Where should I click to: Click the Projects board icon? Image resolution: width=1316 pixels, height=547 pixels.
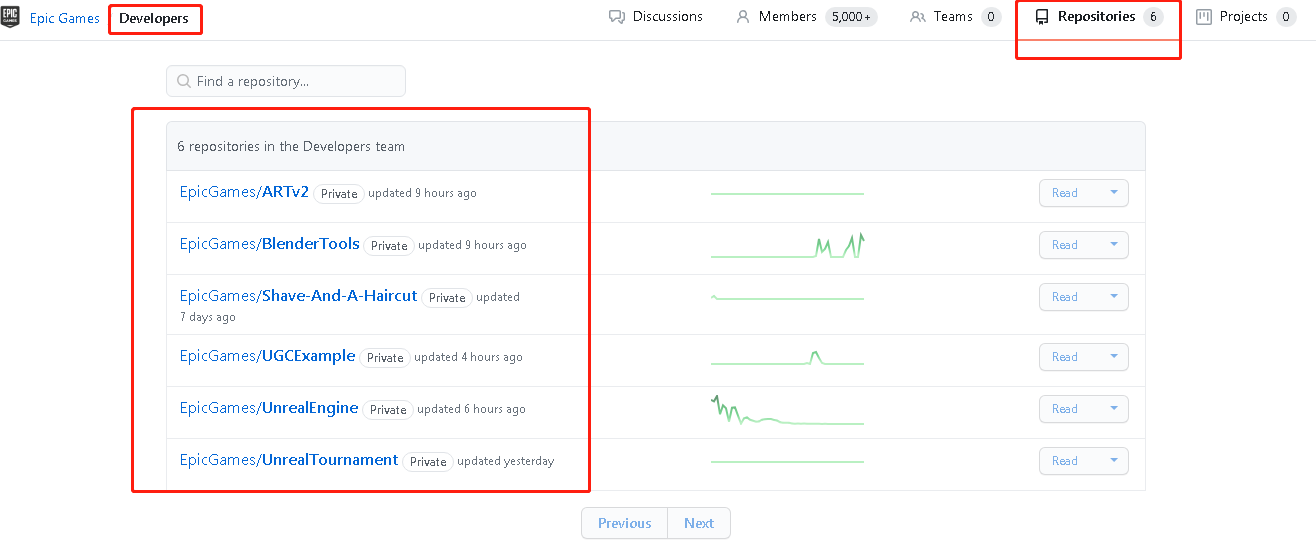tap(1204, 17)
